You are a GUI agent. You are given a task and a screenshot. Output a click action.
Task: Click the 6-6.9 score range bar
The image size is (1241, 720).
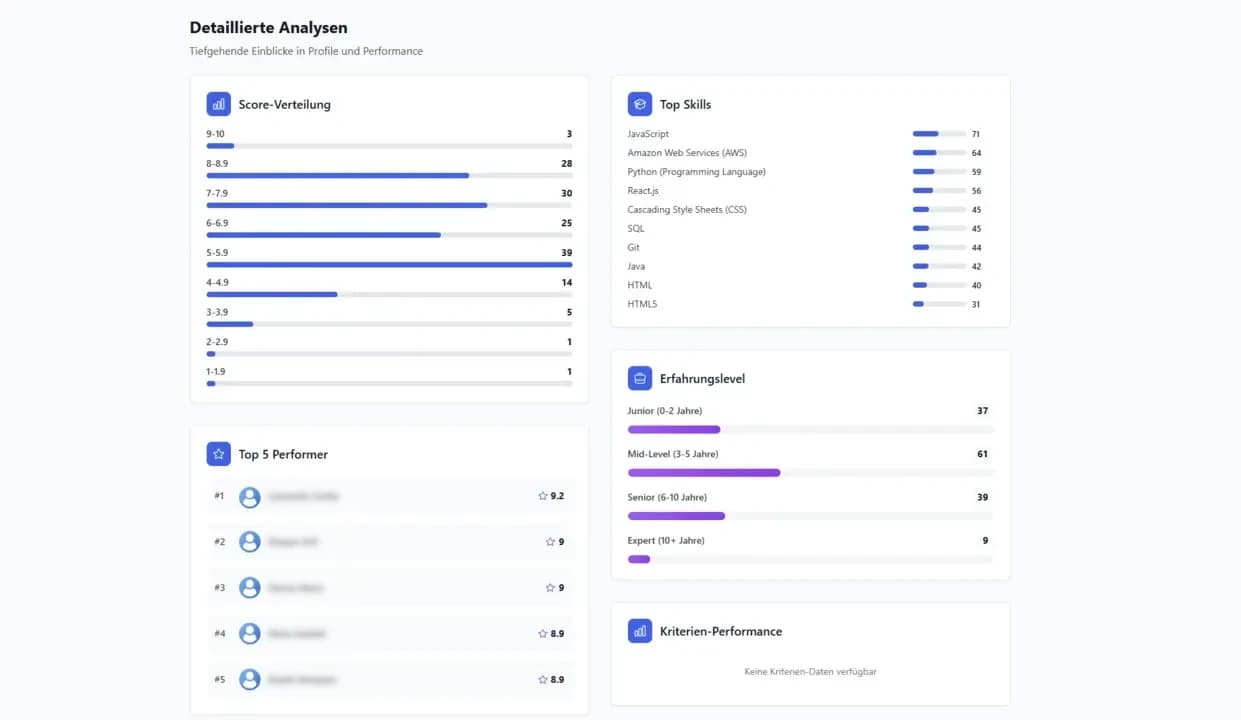coord(389,235)
